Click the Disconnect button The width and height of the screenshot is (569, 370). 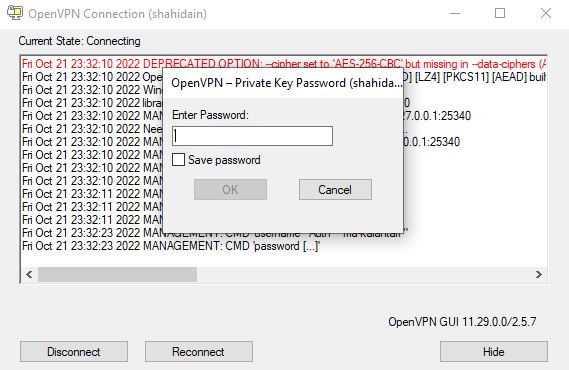point(74,352)
